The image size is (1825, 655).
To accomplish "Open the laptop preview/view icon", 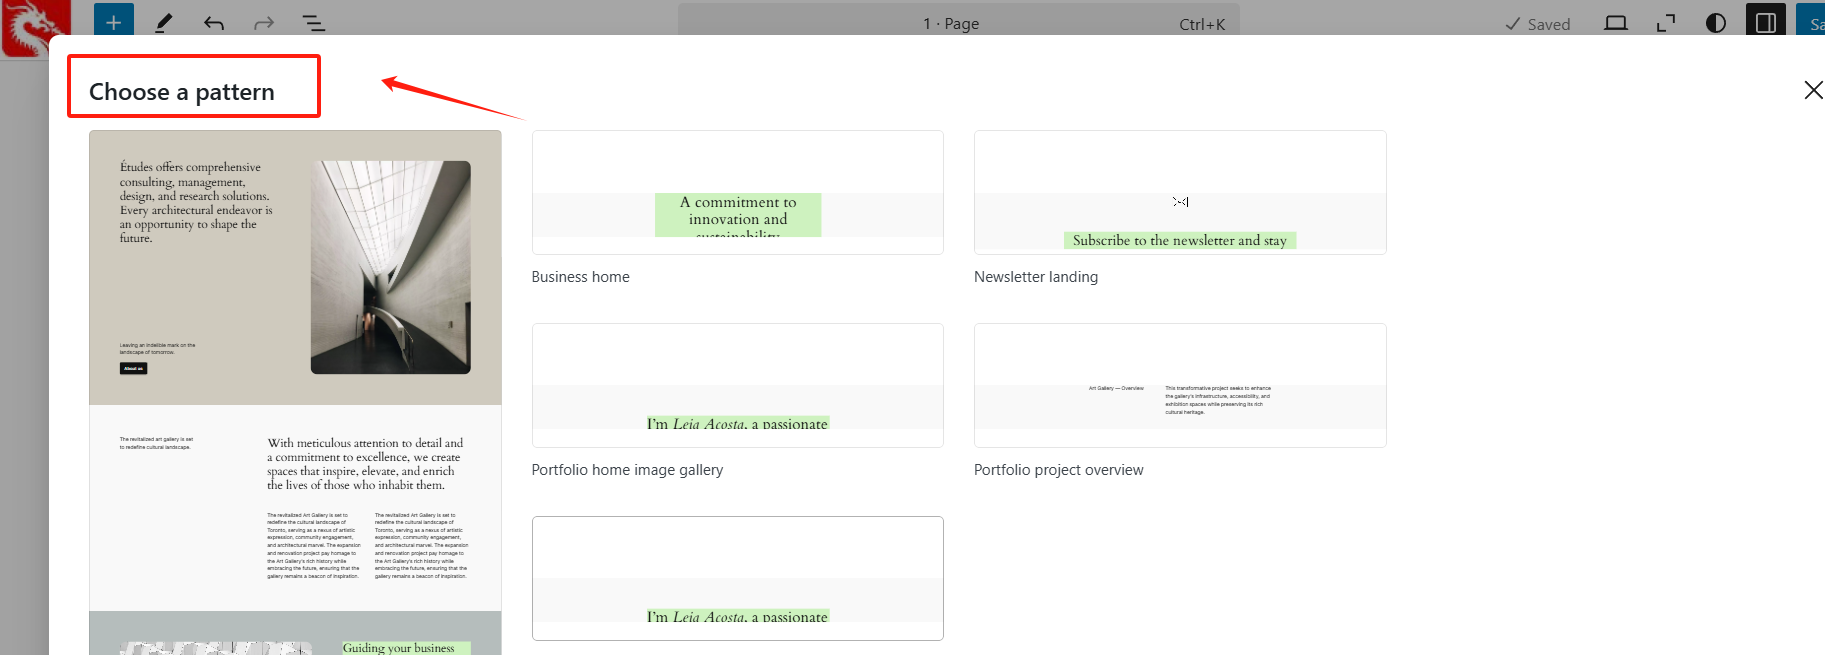I will 1615,23.
